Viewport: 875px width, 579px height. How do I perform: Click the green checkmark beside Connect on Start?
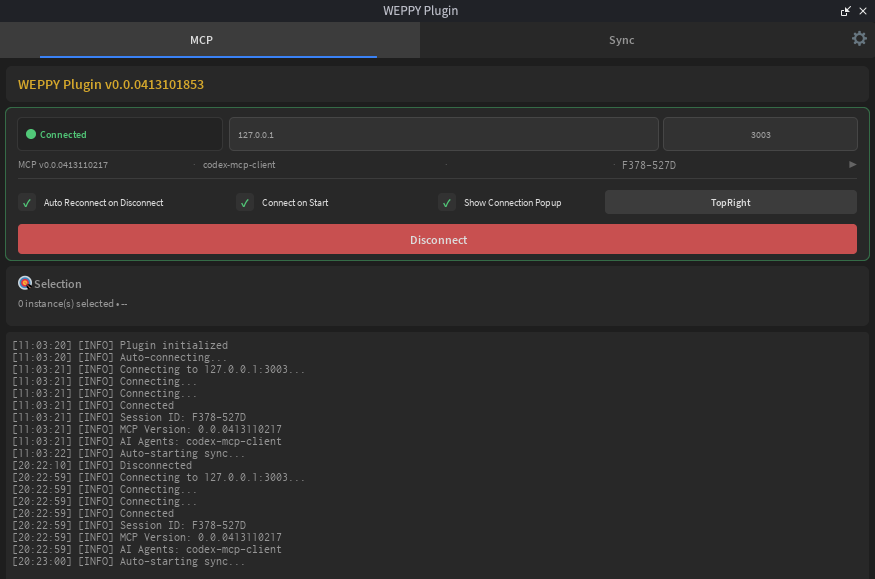pyautogui.click(x=245, y=202)
